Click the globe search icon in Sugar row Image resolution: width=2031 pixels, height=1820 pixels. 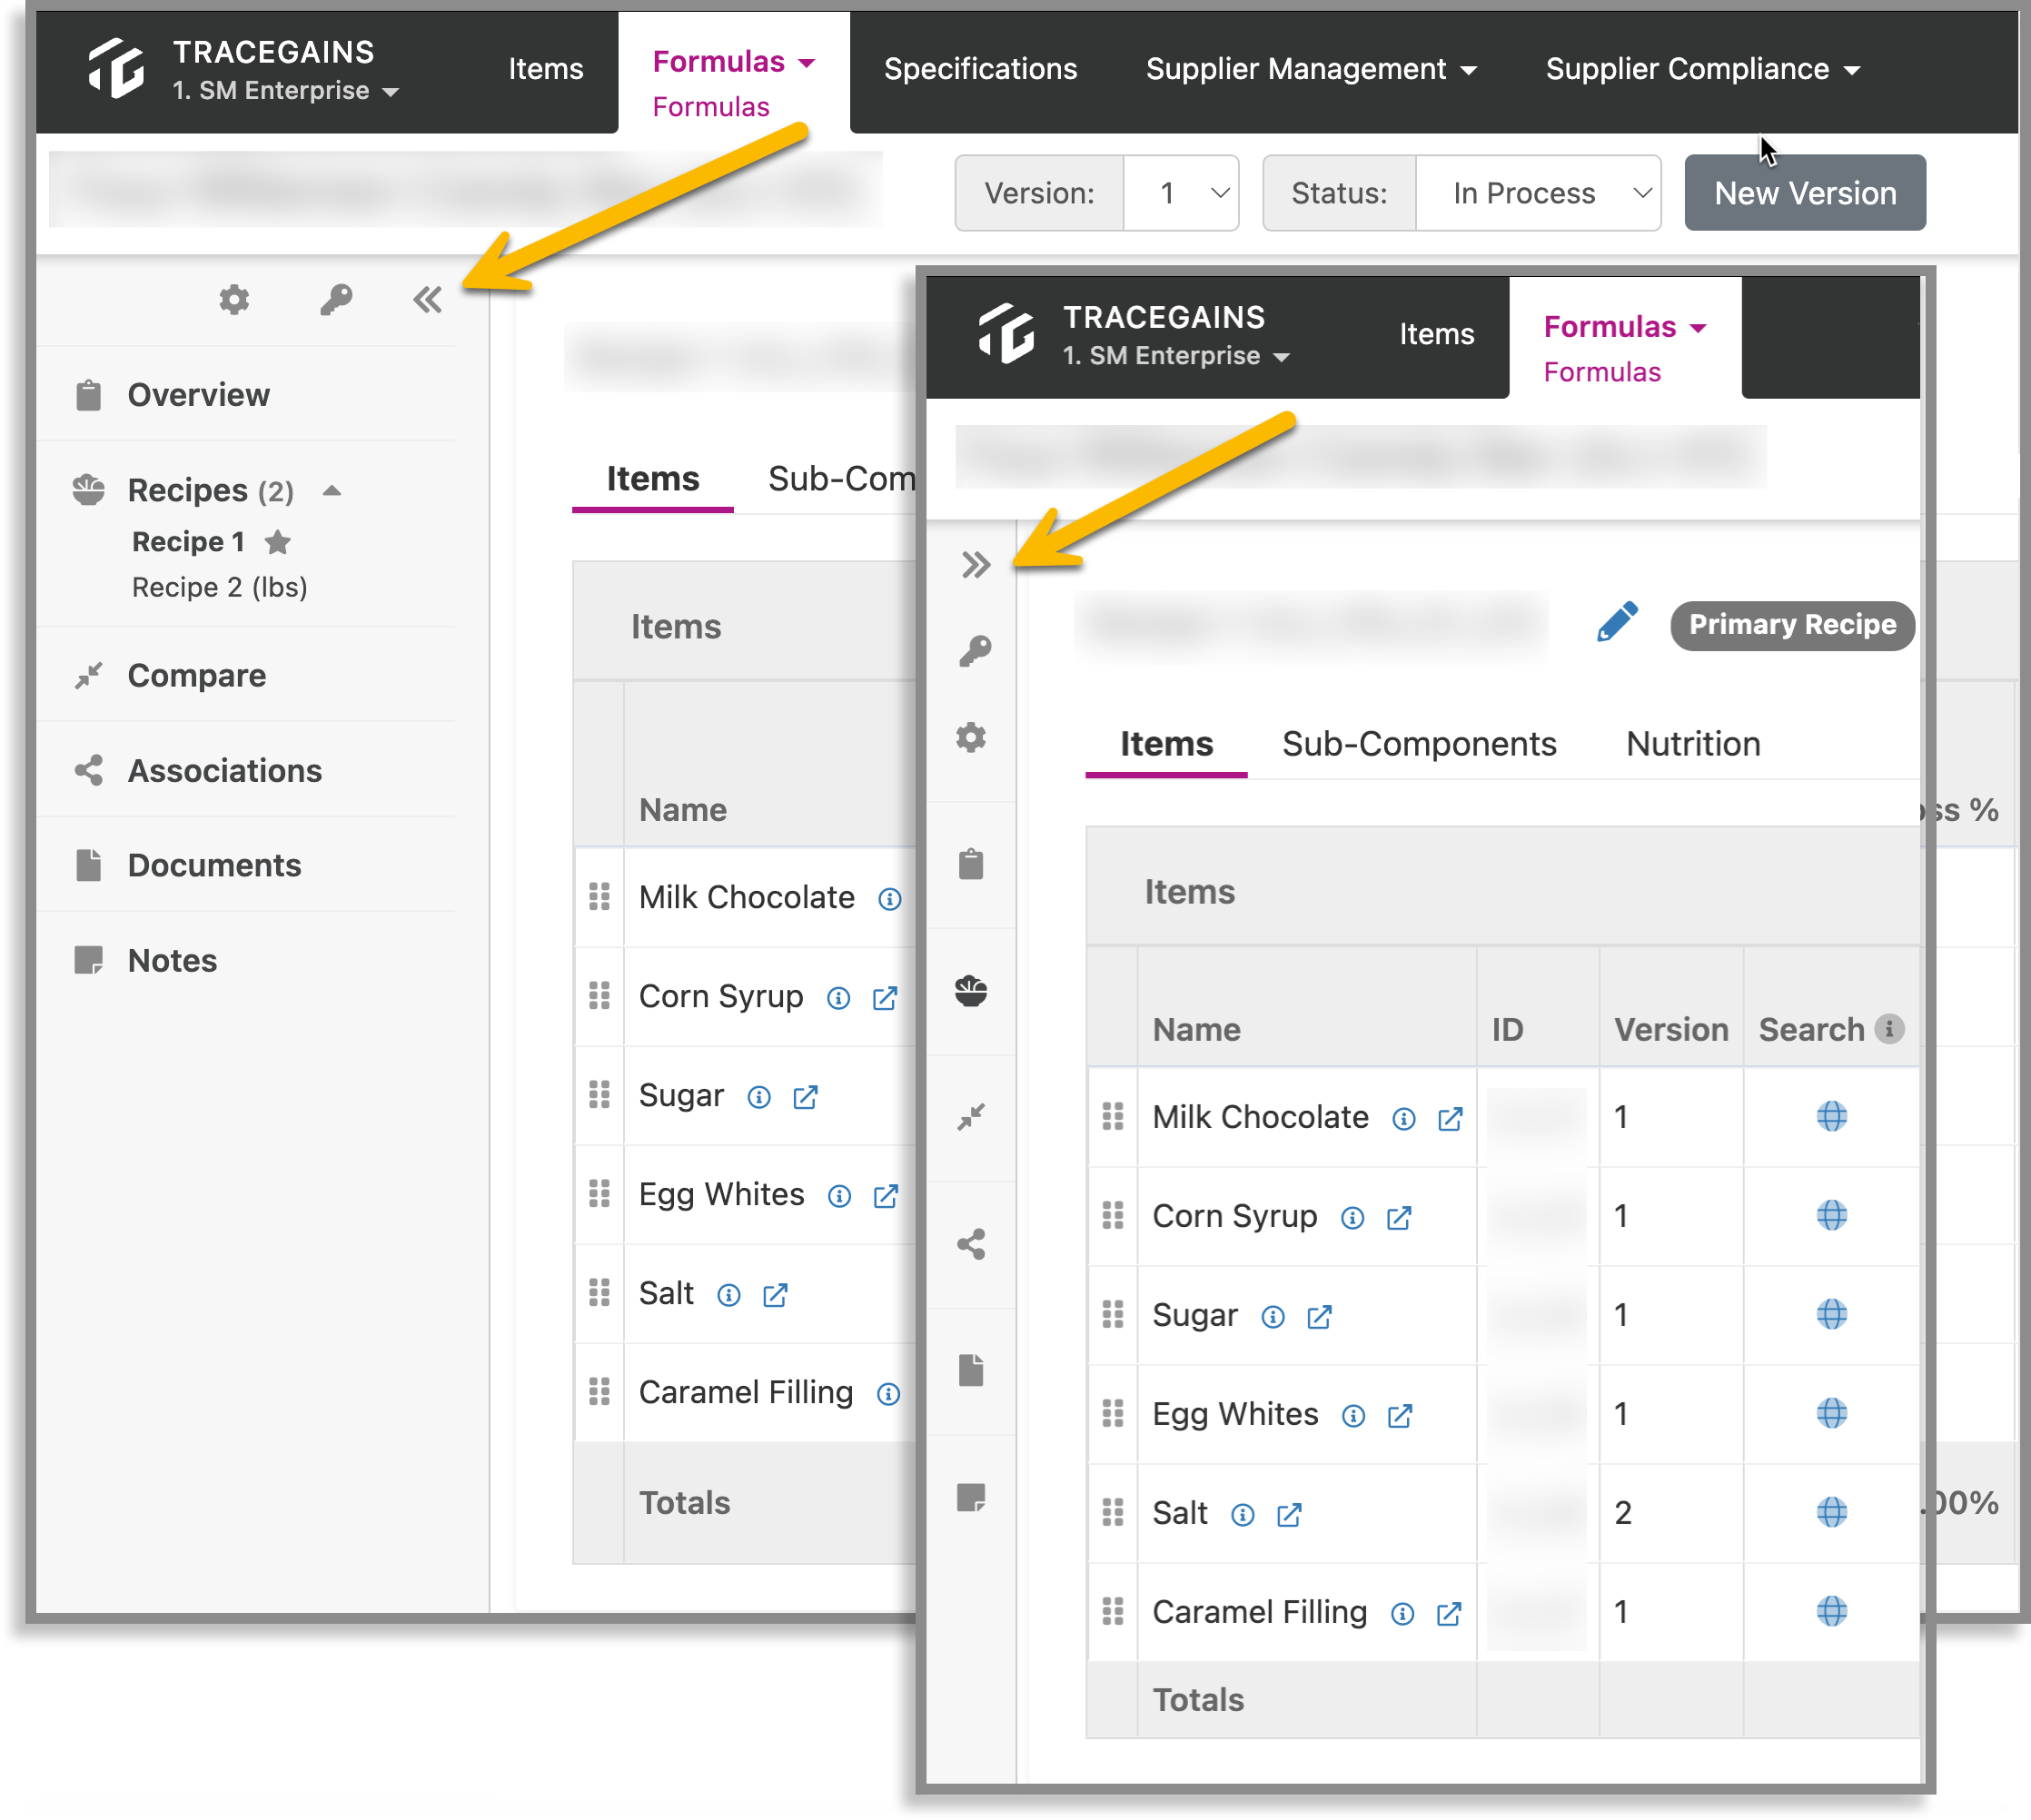[1831, 1314]
